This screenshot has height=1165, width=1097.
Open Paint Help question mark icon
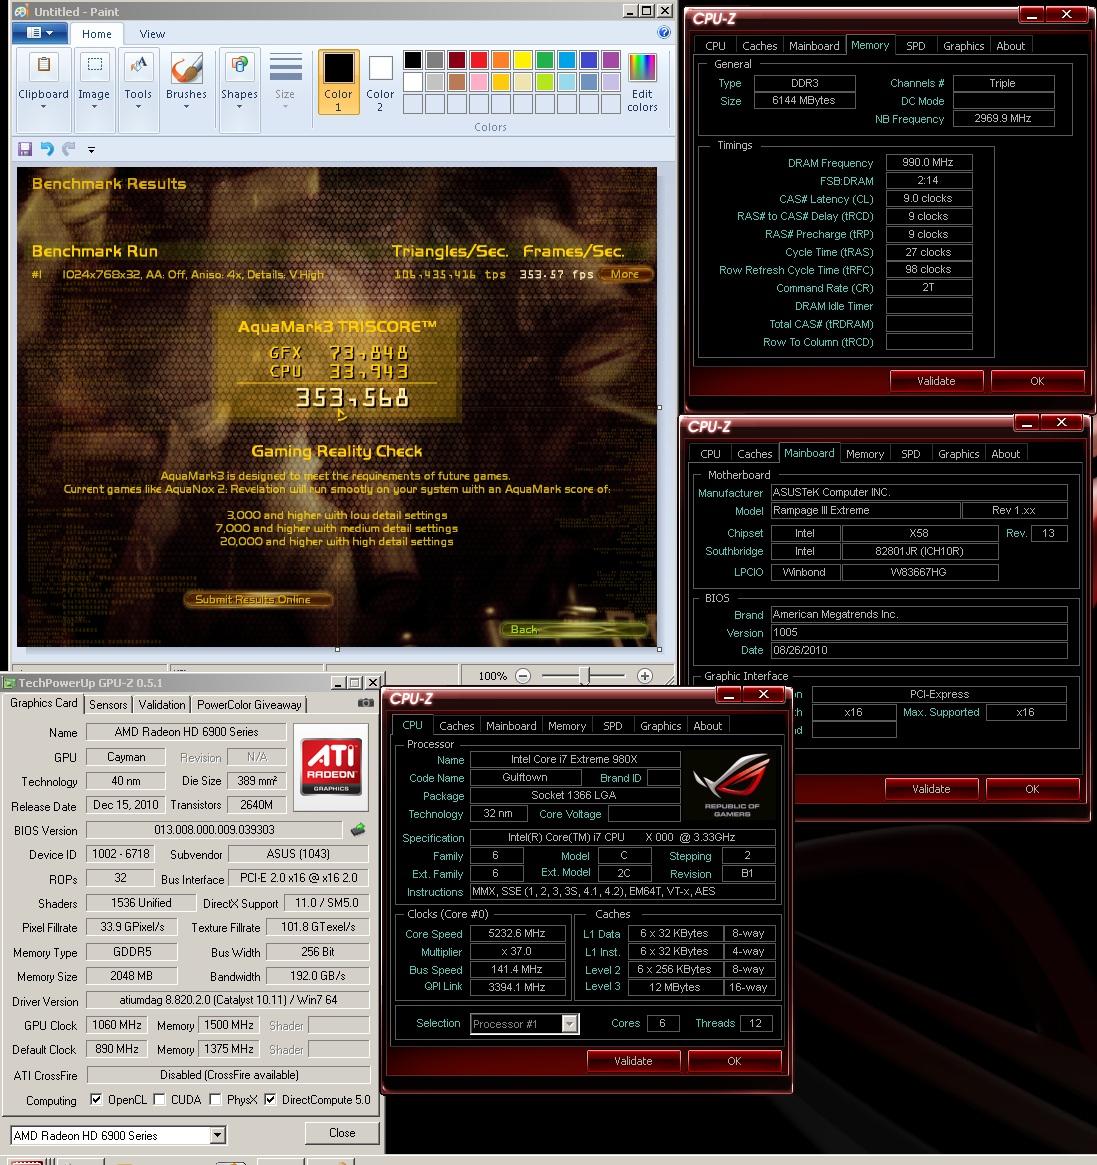664,32
